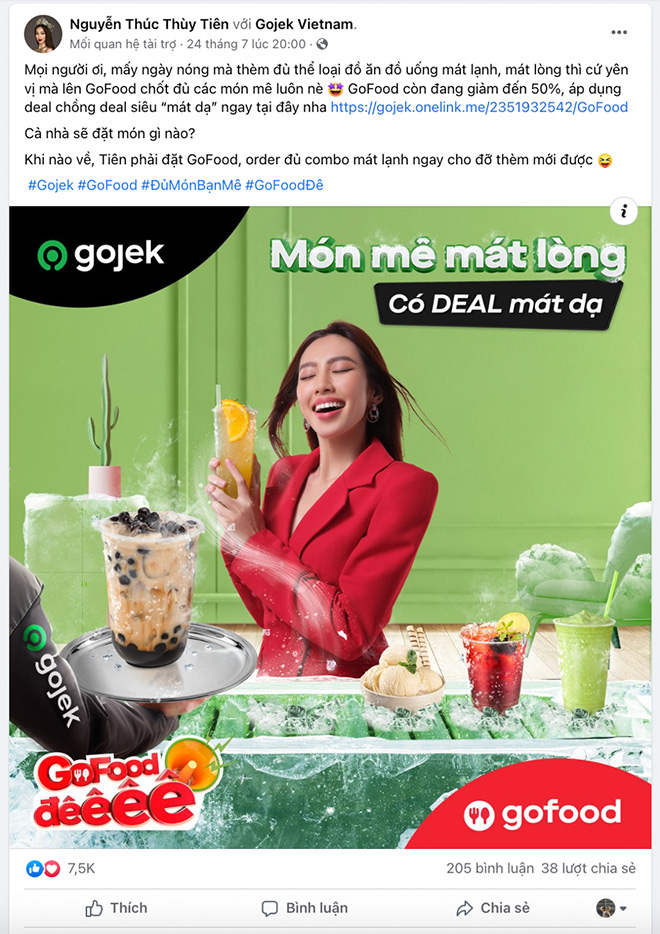
Task: Open the blue like reaction icon
Action: click(34, 869)
